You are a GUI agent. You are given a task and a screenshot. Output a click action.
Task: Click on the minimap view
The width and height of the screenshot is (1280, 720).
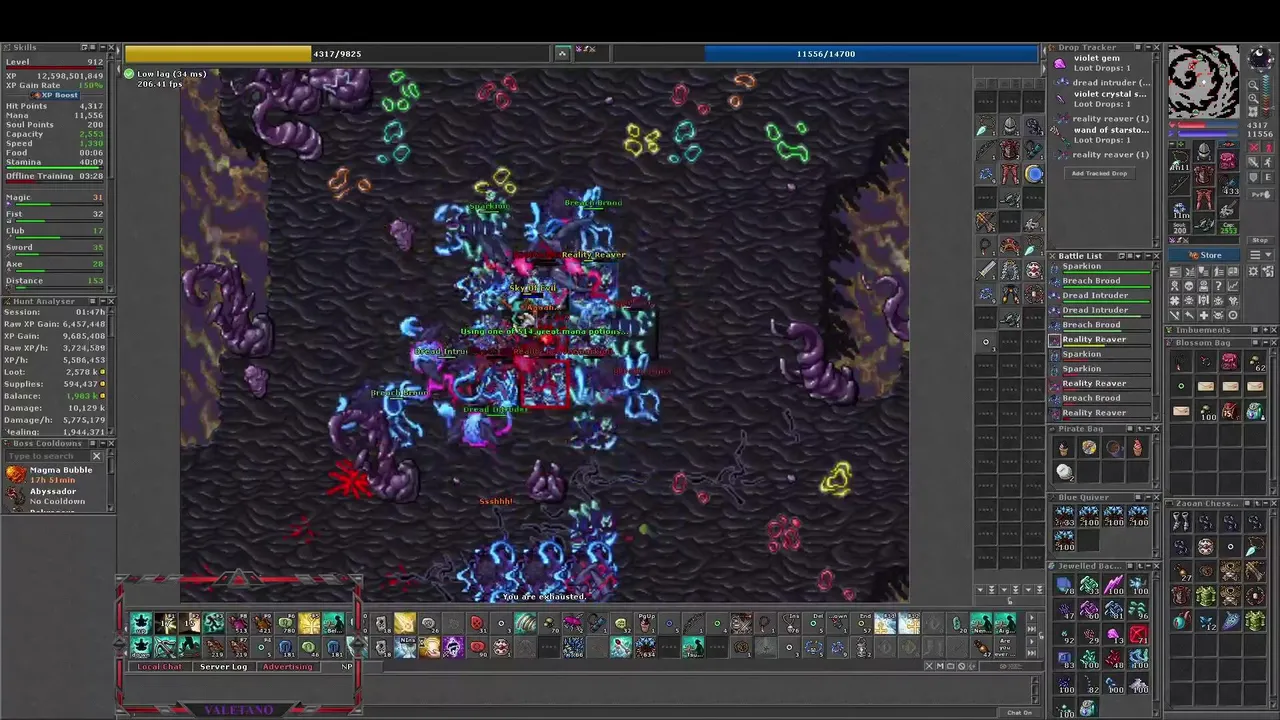pyautogui.click(x=1203, y=82)
